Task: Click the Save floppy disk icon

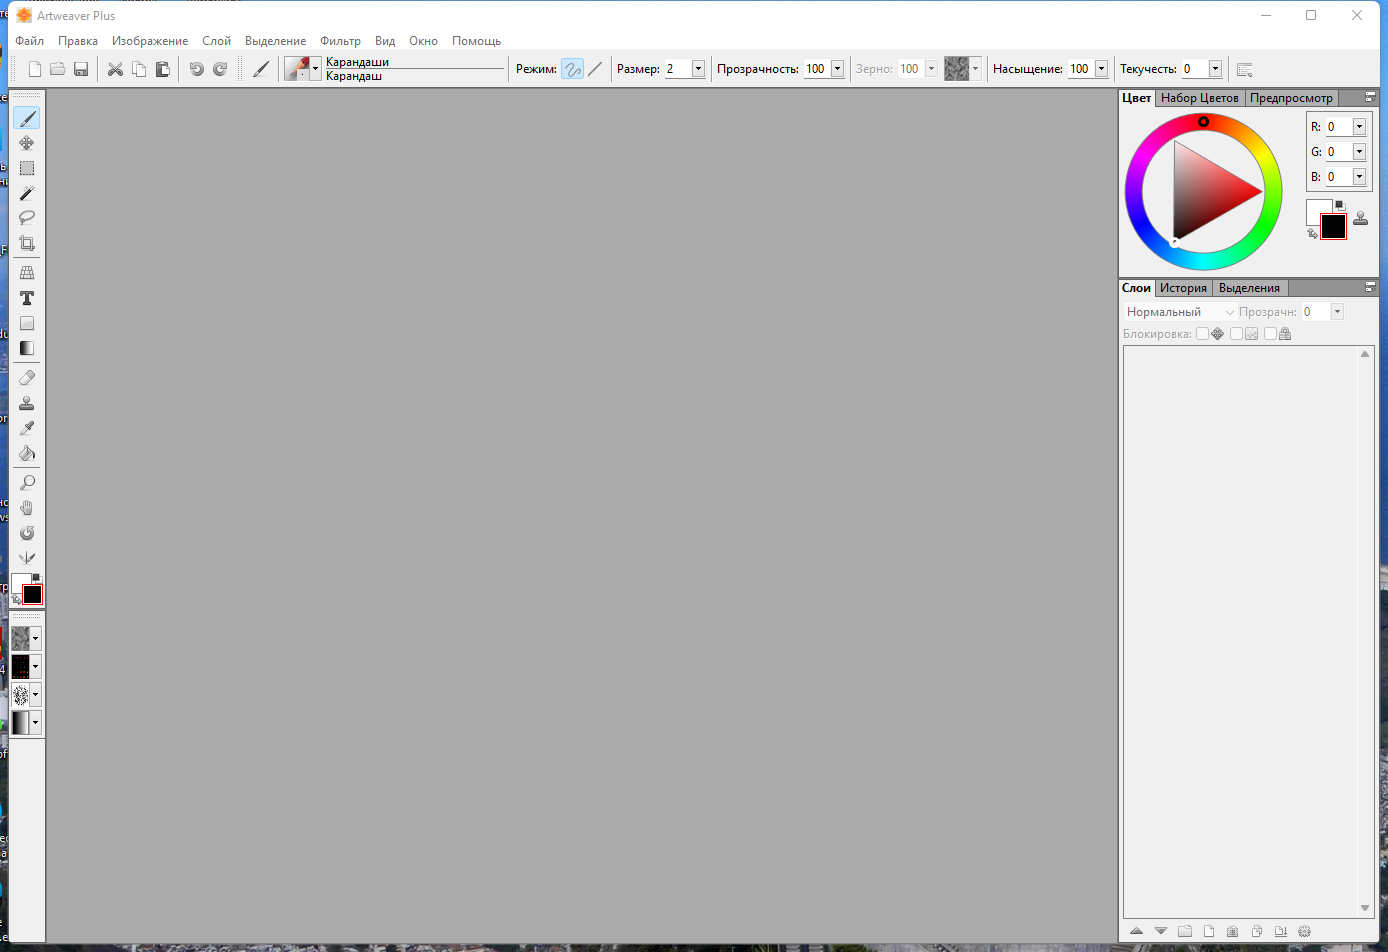Action: click(81, 69)
